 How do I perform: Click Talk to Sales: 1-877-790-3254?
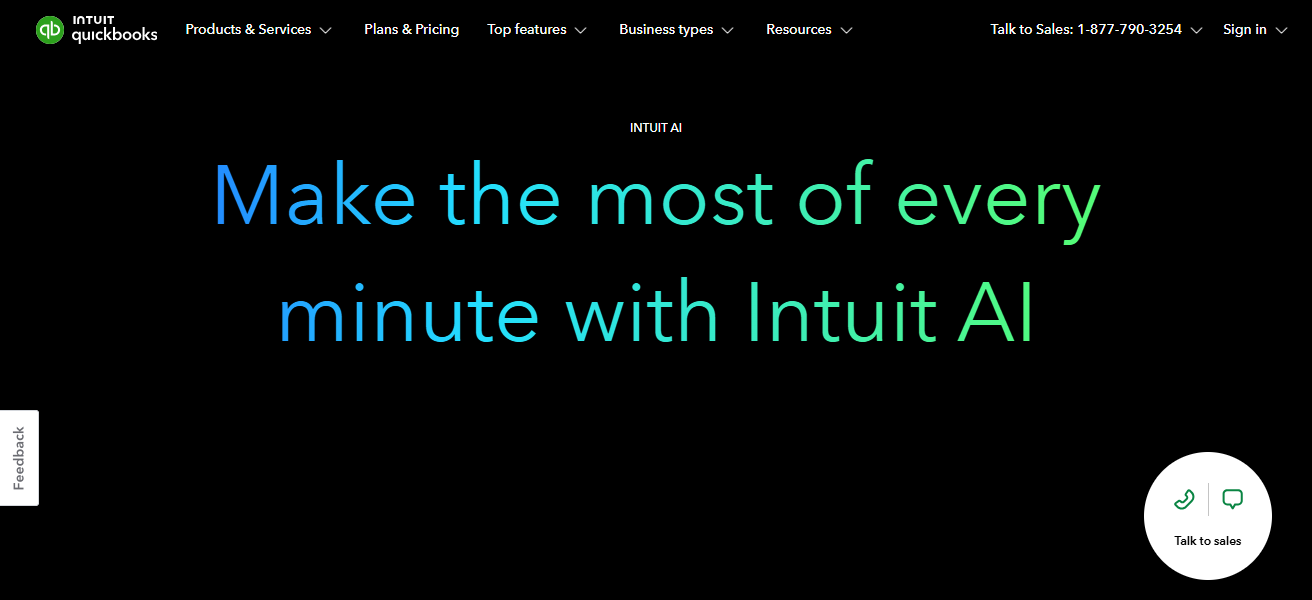[1086, 30]
